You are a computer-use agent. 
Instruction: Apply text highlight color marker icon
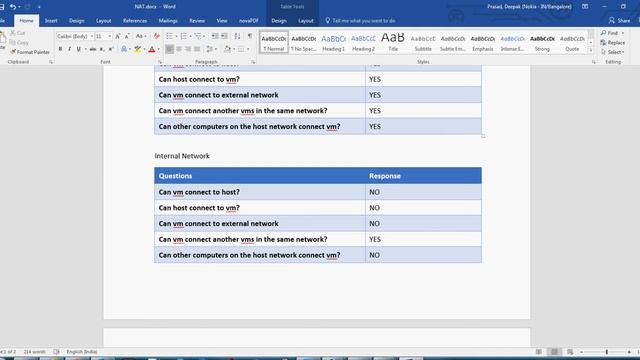tap(138, 49)
